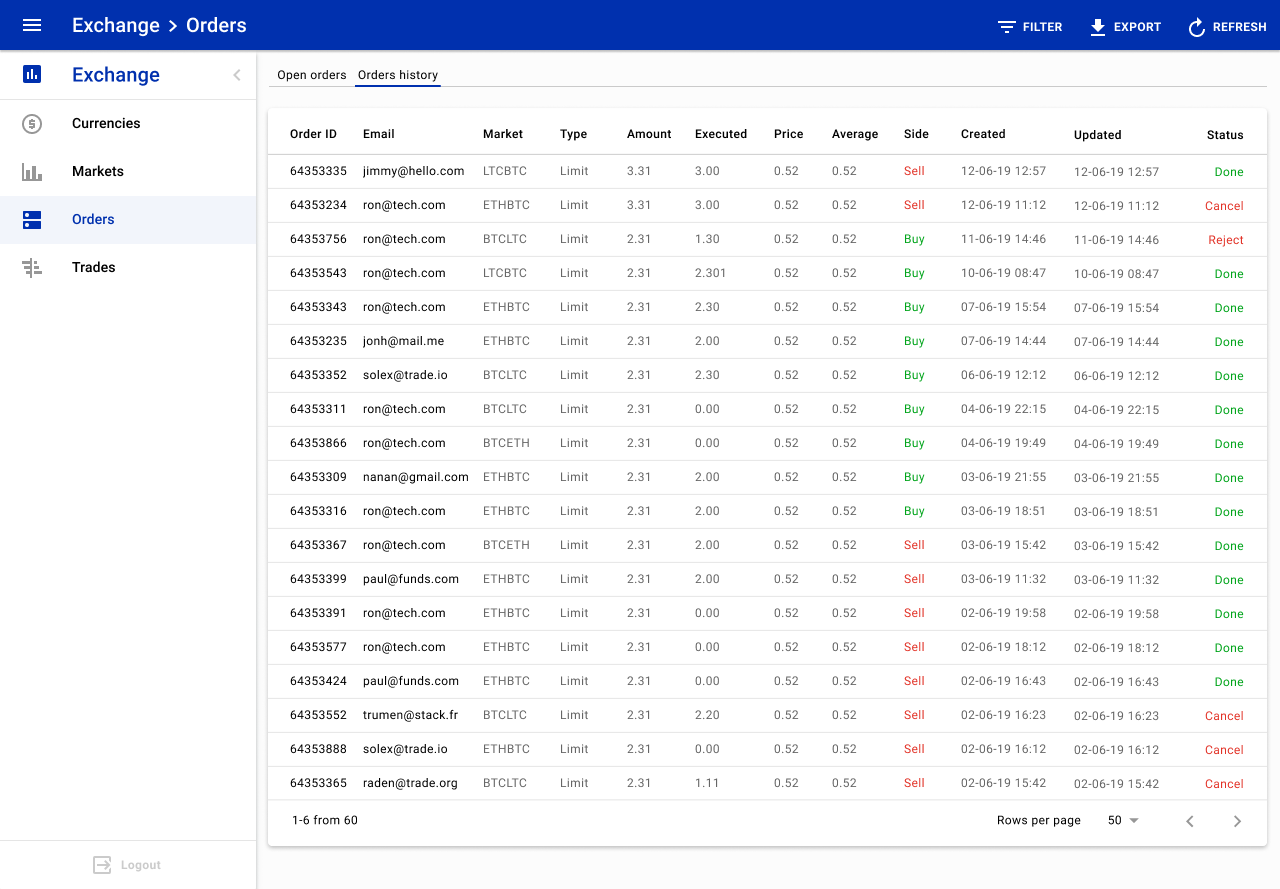Click order ID 64353888
This screenshot has width=1280, height=889.
[x=318, y=749]
